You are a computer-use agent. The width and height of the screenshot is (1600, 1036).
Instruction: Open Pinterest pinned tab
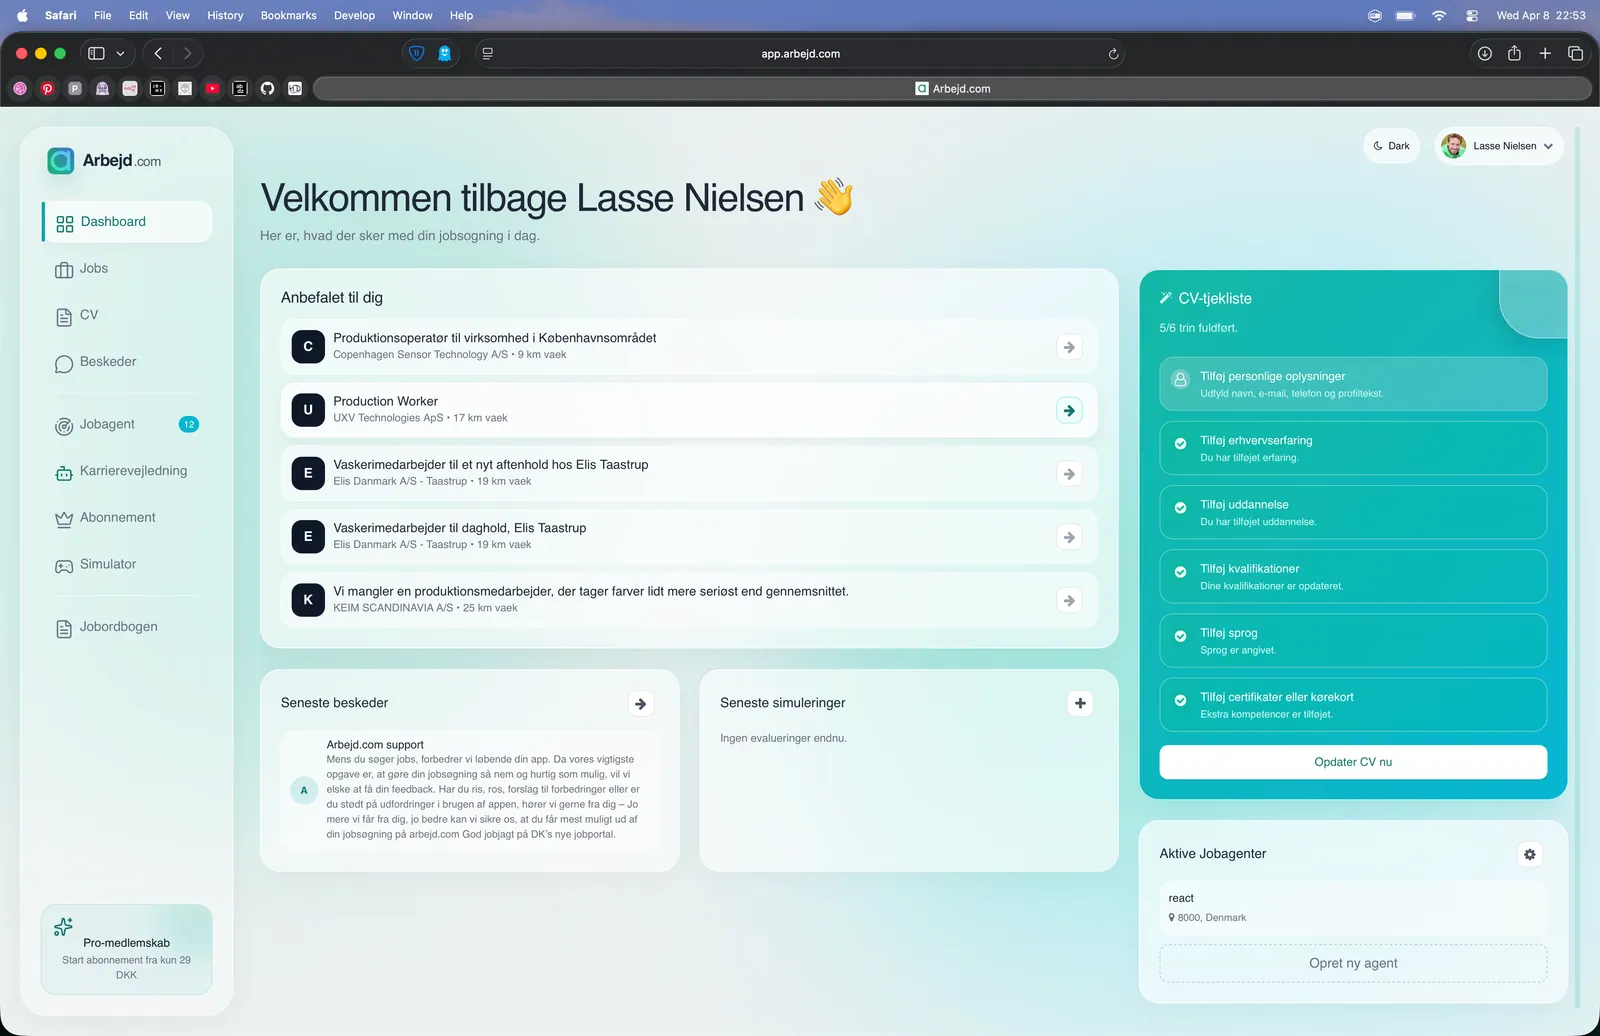[47, 89]
